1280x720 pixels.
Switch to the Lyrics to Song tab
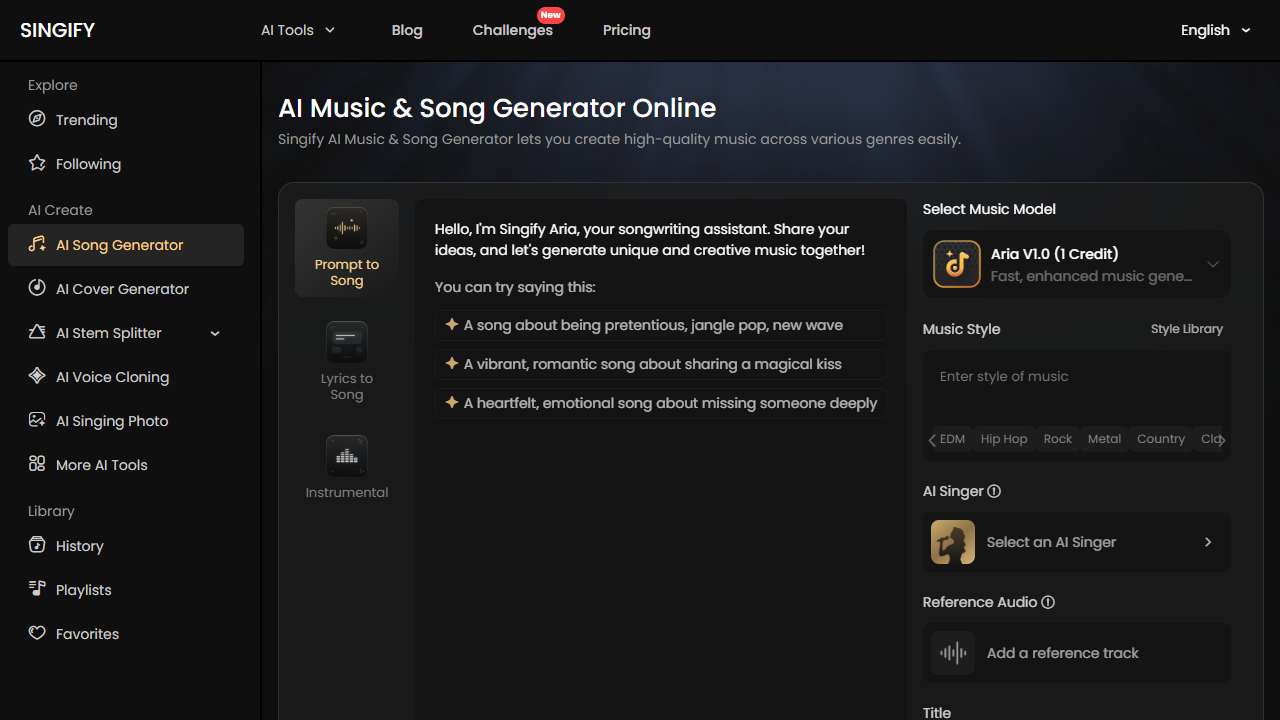347,362
